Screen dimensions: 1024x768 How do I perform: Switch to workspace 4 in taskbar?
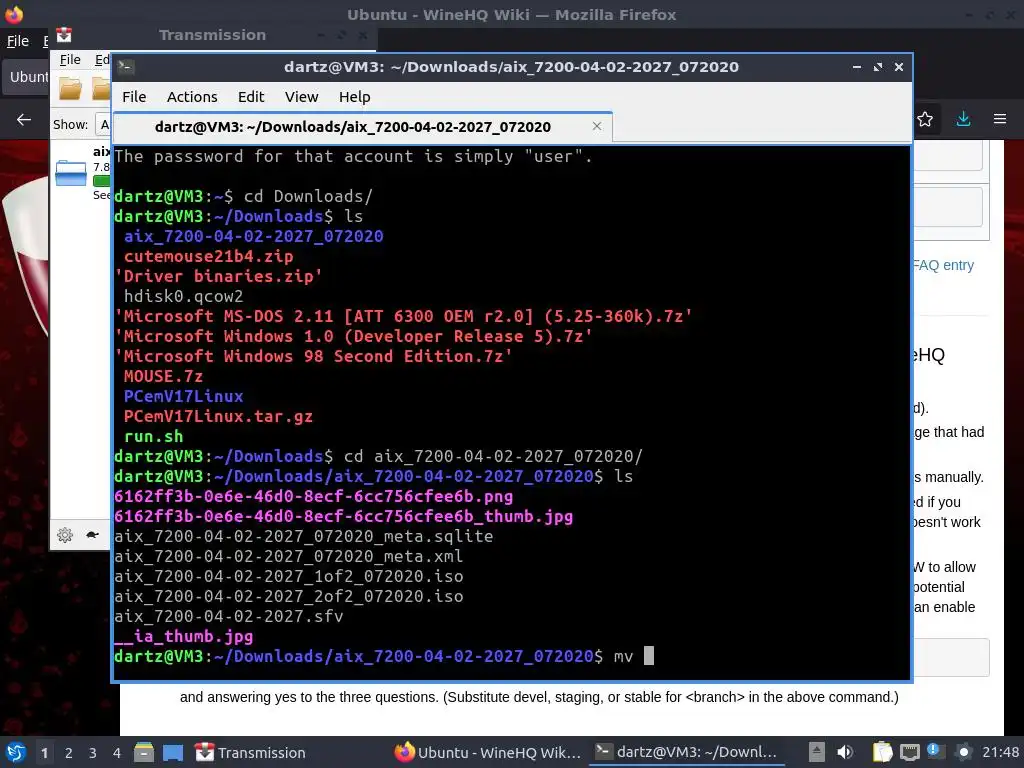(x=117, y=753)
